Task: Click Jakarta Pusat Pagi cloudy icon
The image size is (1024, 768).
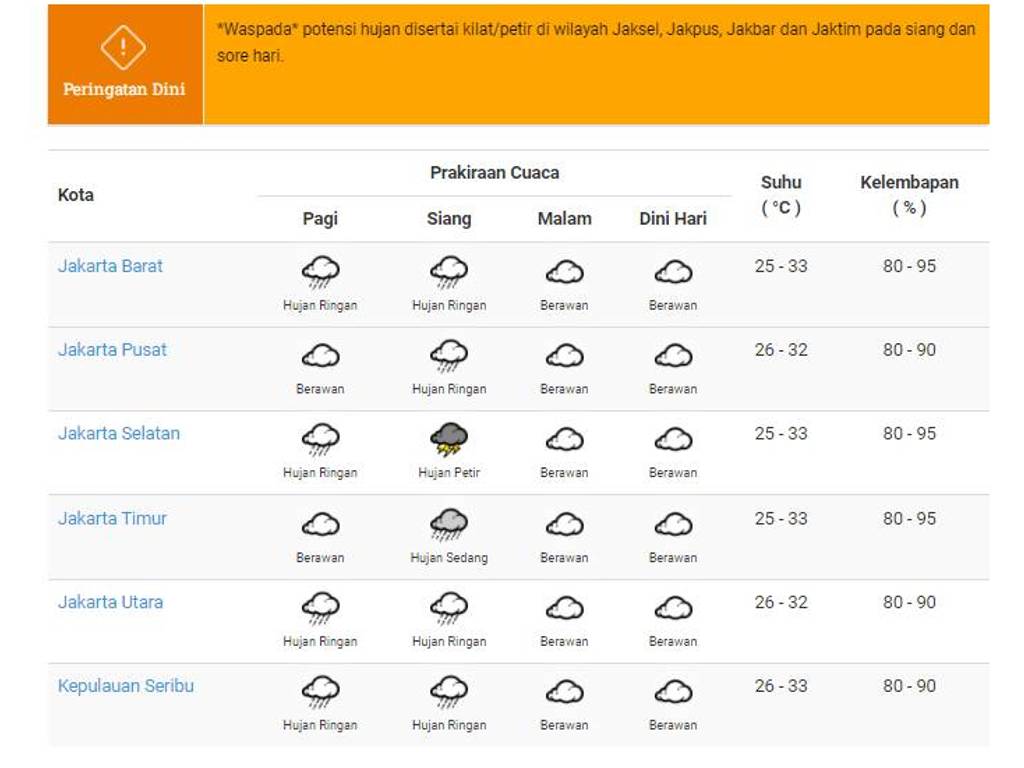Action: (x=320, y=356)
